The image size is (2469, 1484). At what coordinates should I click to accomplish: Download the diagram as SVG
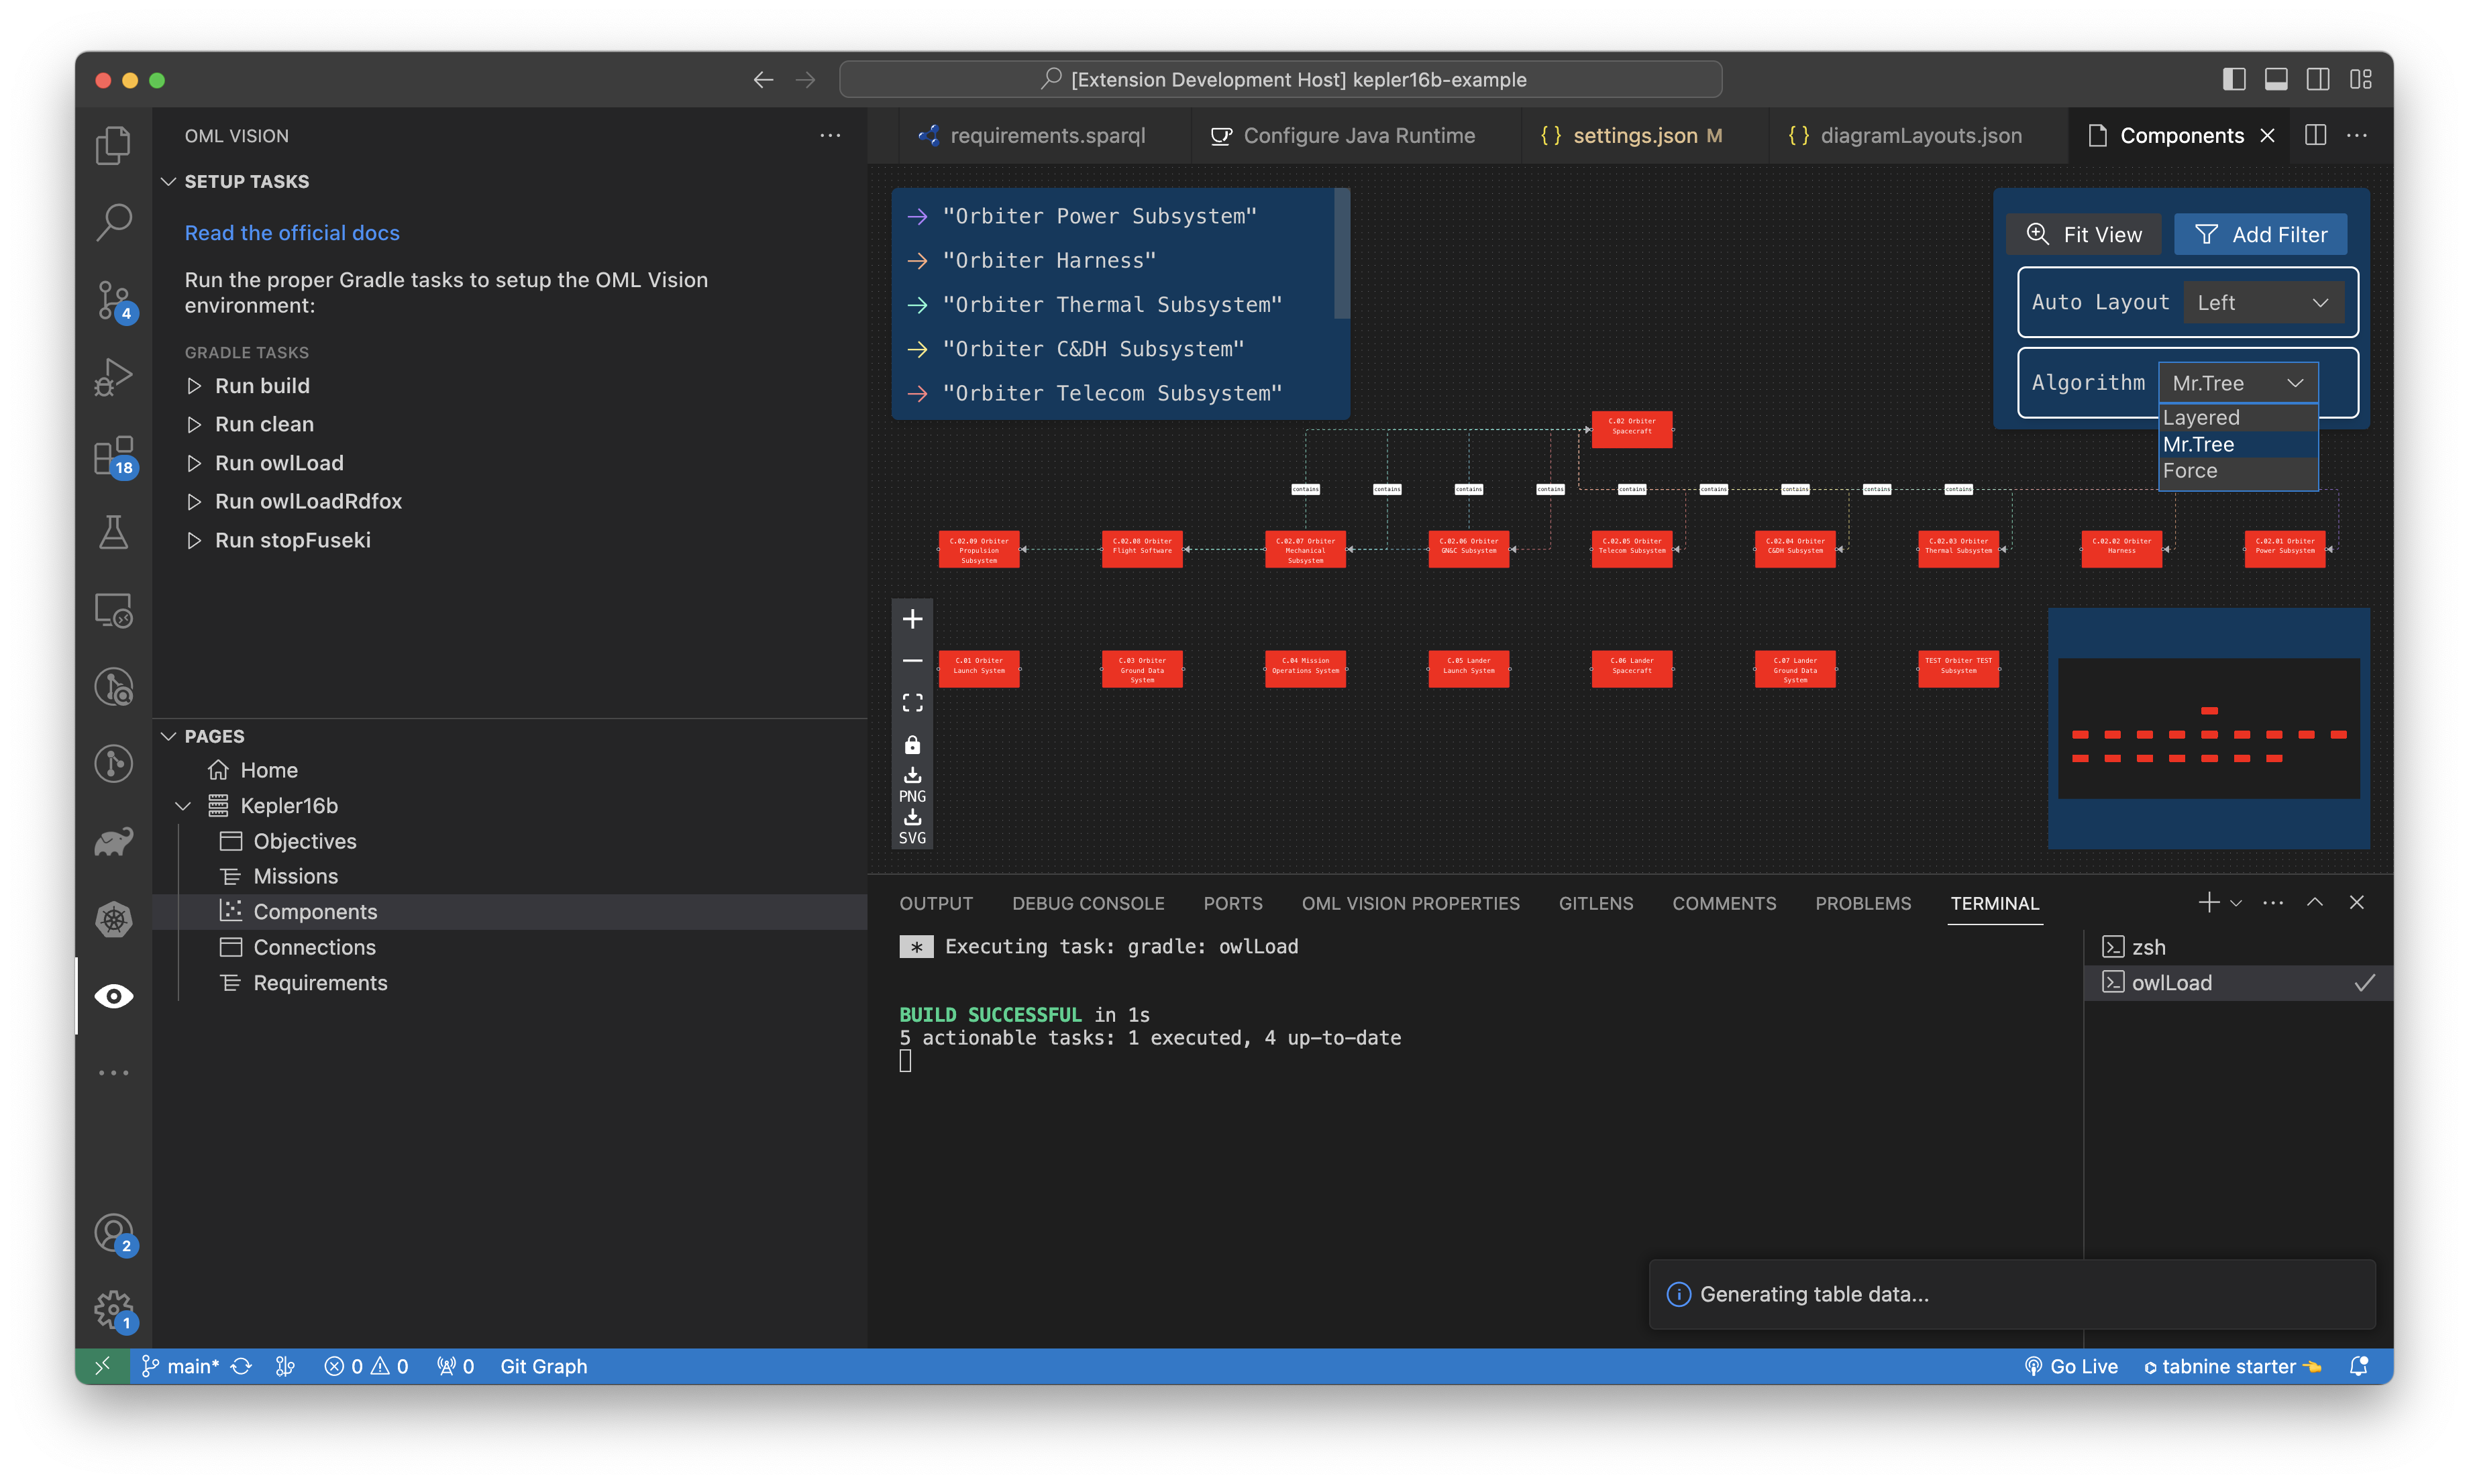click(x=912, y=827)
